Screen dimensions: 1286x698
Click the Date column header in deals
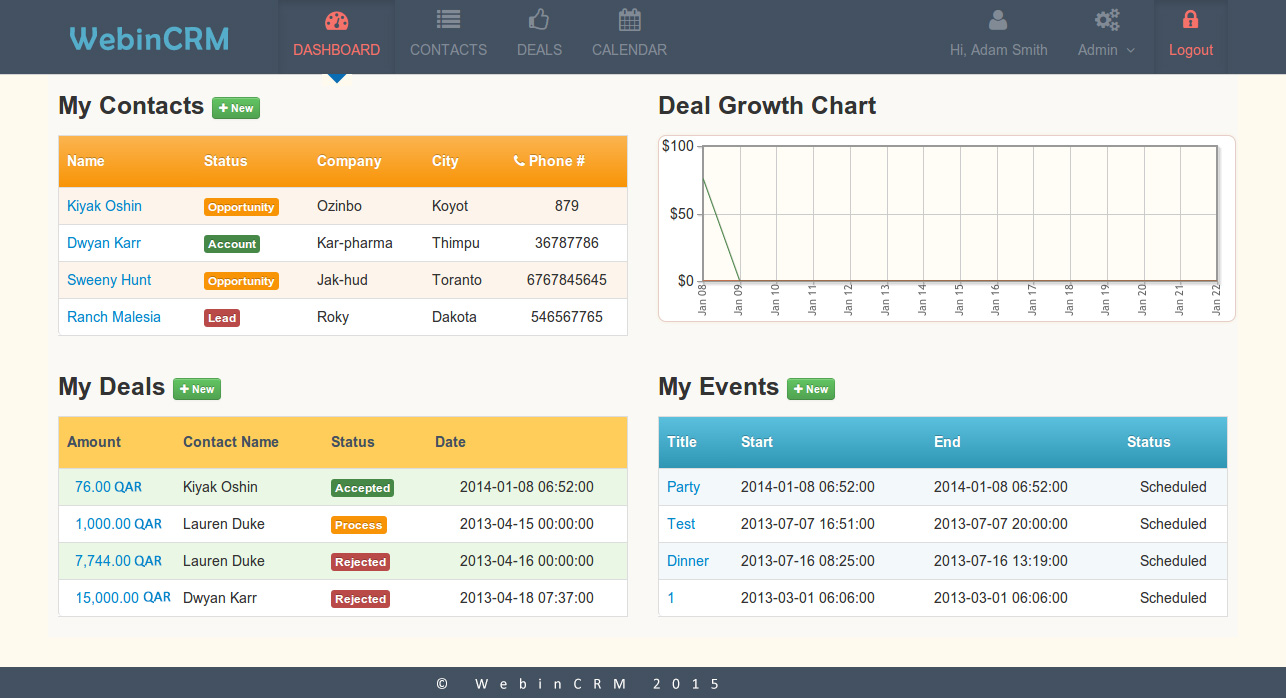pyautogui.click(x=450, y=442)
